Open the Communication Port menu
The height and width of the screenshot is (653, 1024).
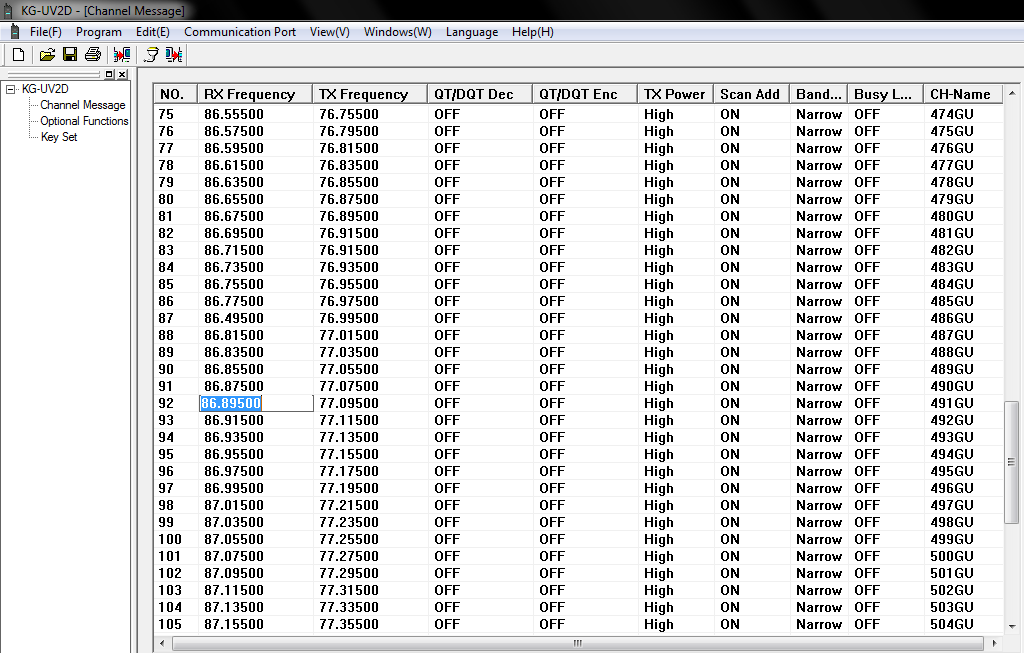point(240,32)
